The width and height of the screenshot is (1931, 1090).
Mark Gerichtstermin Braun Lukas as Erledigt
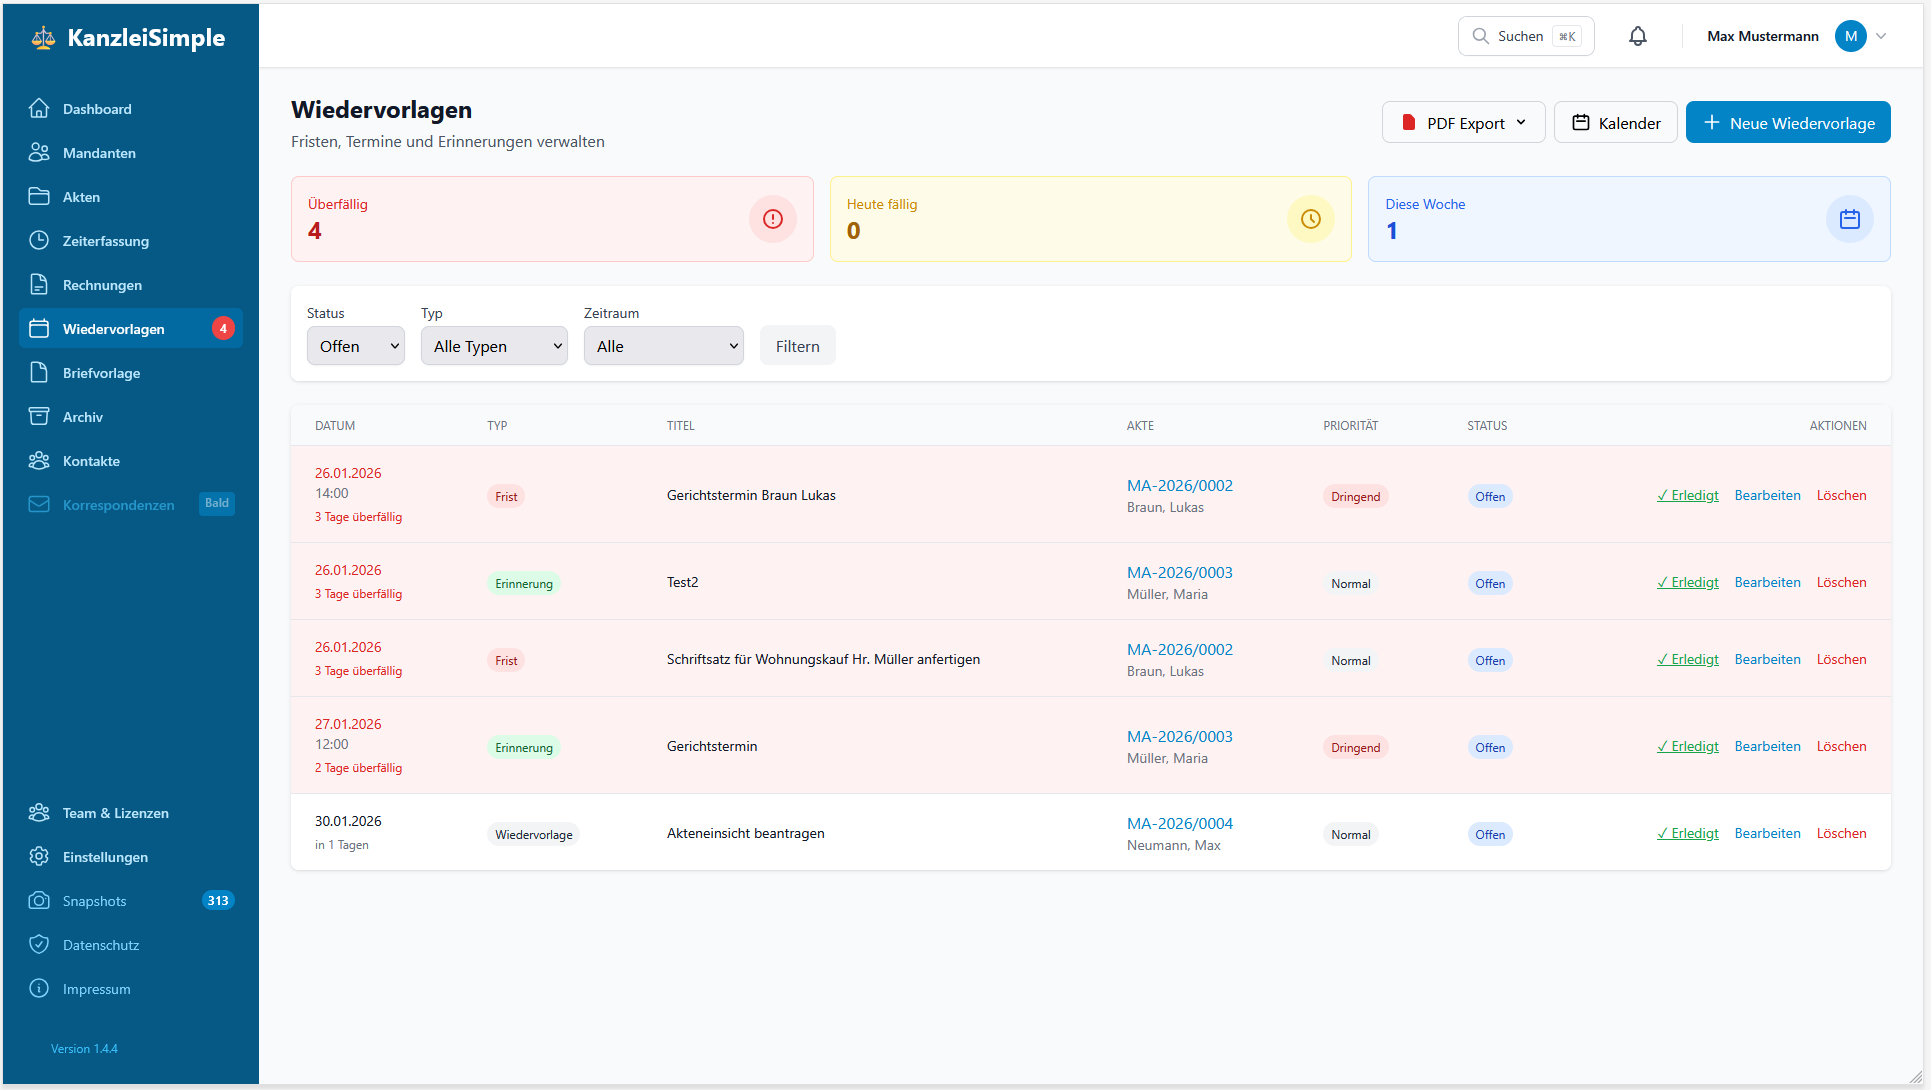click(1687, 496)
